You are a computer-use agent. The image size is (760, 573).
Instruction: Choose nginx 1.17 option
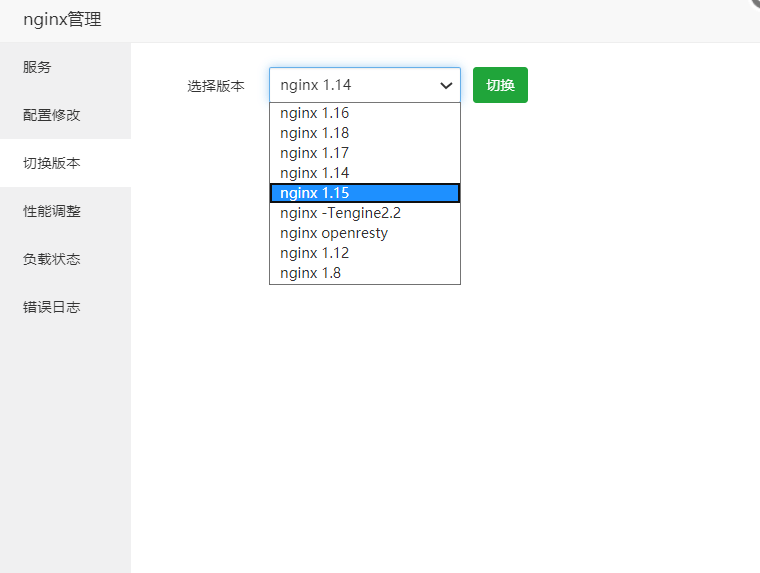tap(364, 153)
